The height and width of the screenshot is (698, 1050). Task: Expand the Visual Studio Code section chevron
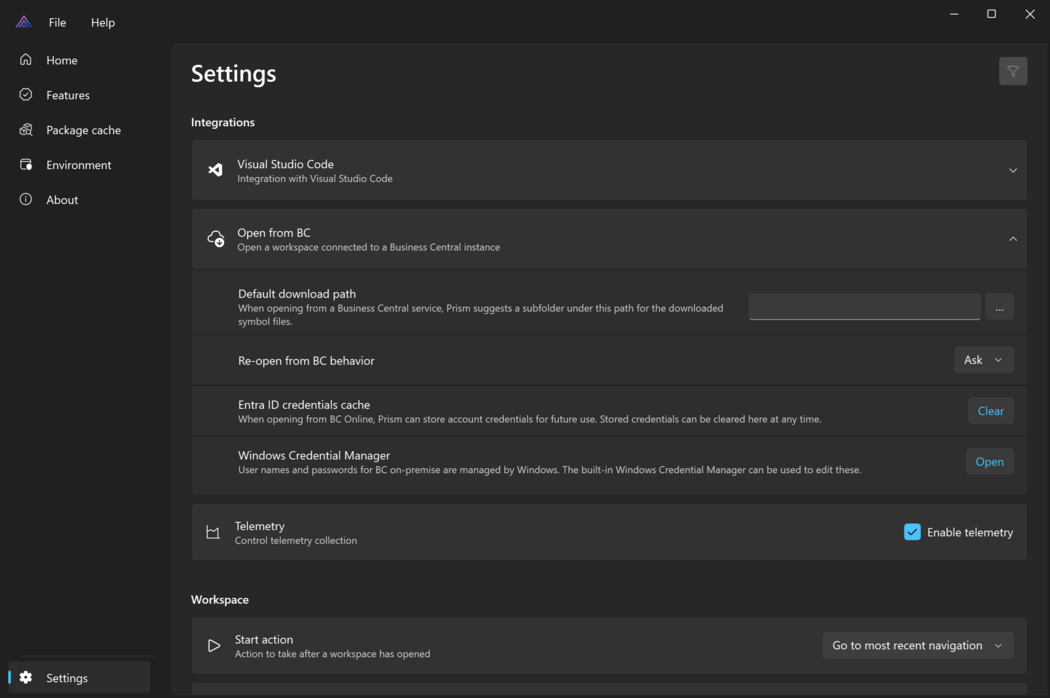tap(1012, 170)
